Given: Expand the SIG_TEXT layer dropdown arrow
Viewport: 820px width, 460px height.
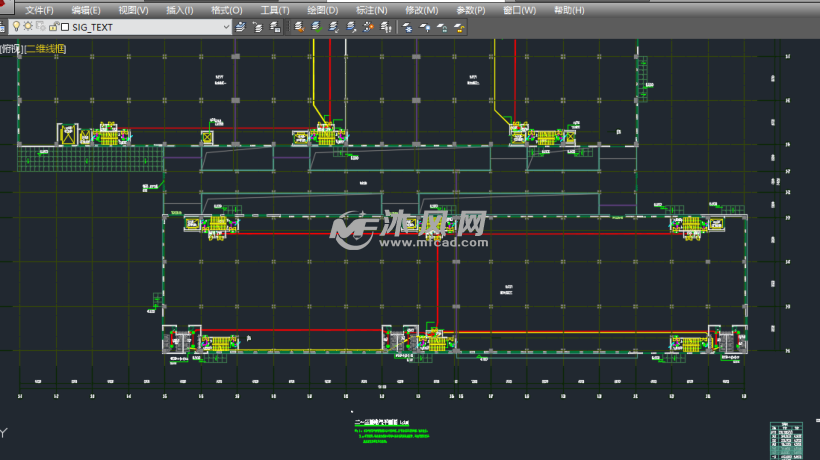Looking at the screenshot, I should coord(226,27).
